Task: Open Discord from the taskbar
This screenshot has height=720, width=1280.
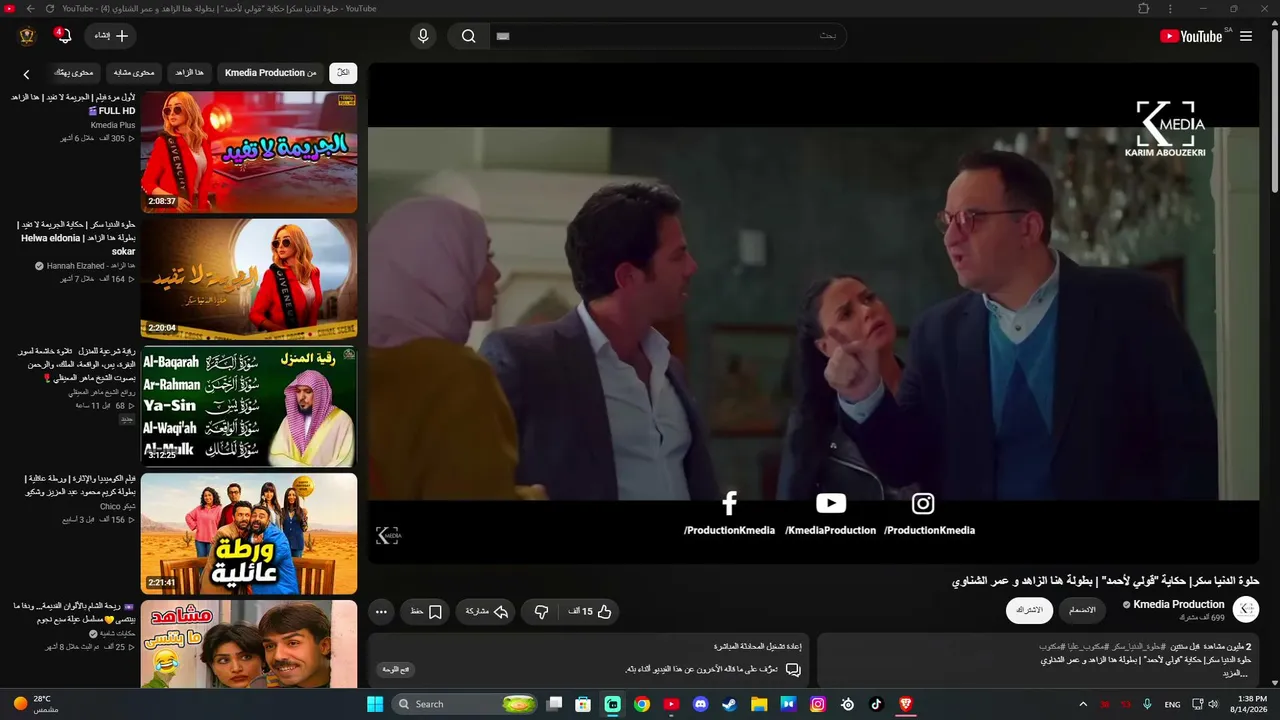Action: coord(700,704)
